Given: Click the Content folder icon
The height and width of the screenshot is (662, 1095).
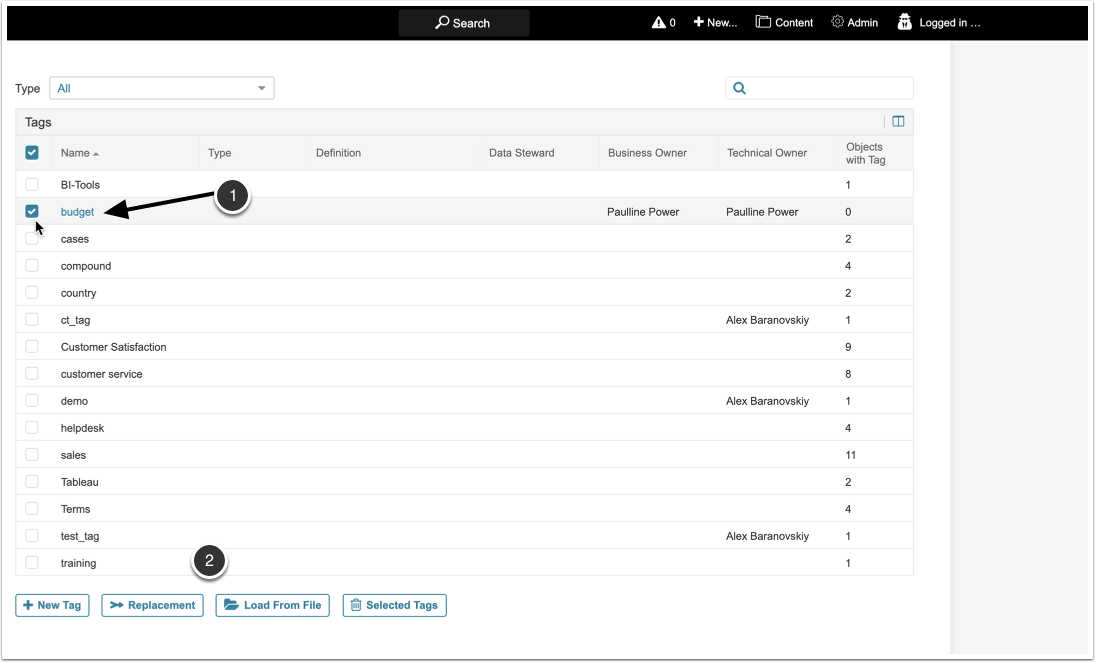Looking at the screenshot, I should [x=763, y=22].
